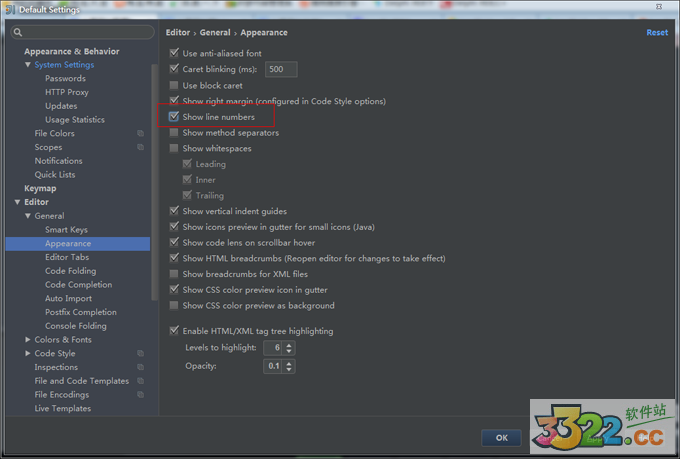Click the icon next to File Encodings
This screenshot has width=680, height=459.
(x=141, y=394)
